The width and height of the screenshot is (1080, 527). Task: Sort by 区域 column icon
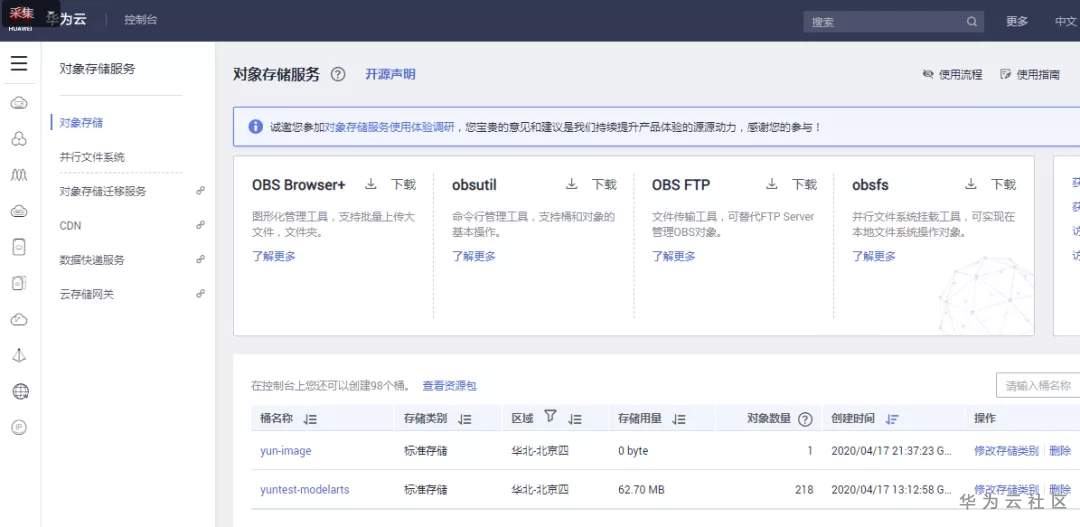click(x=574, y=419)
